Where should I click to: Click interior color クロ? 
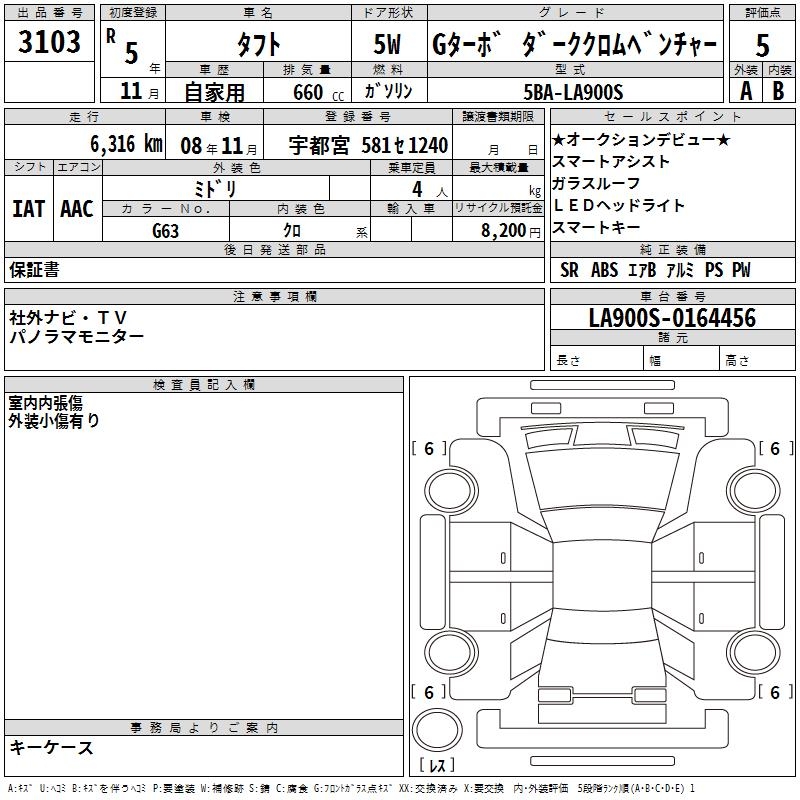click(x=292, y=230)
